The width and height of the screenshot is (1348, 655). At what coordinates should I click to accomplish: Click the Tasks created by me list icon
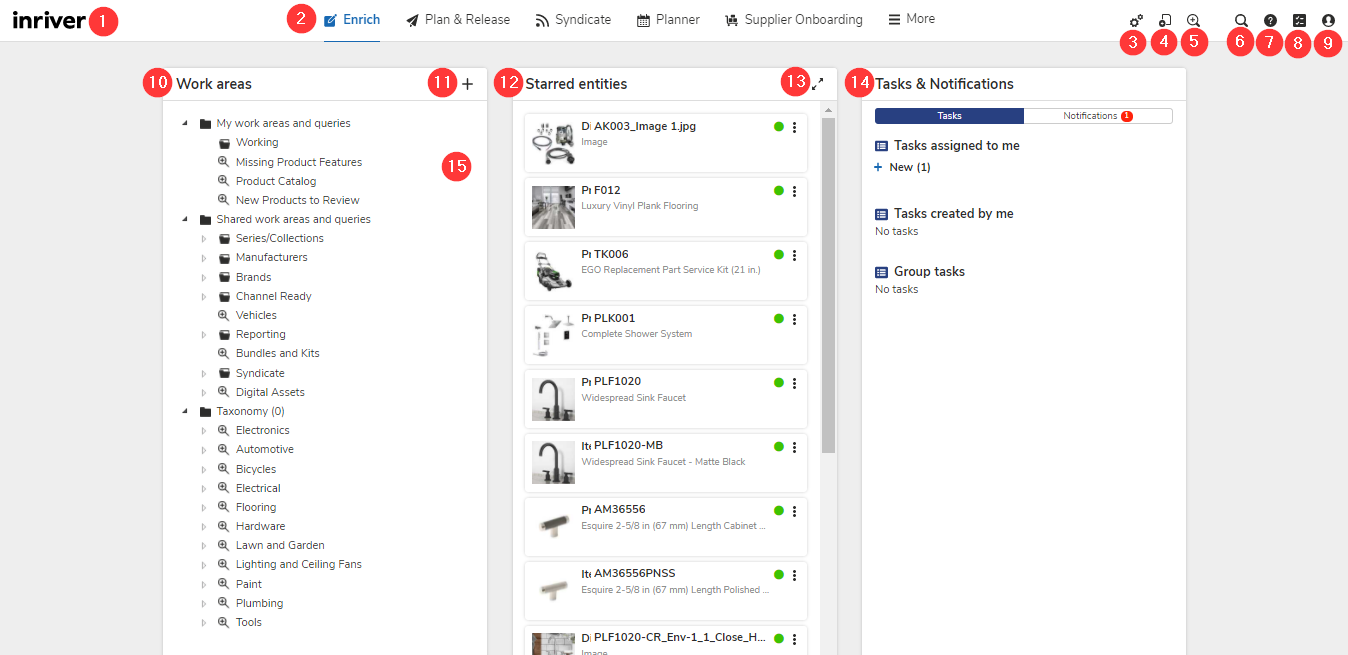[x=881, y=214]
